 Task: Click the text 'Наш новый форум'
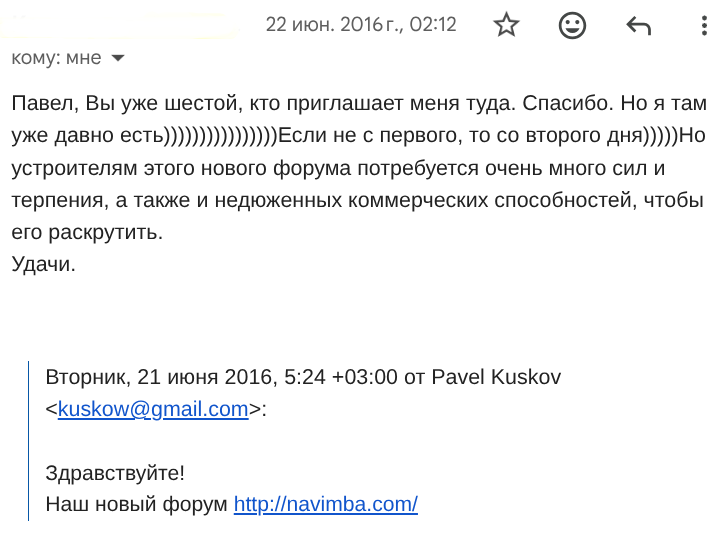(x=136, y=504)
